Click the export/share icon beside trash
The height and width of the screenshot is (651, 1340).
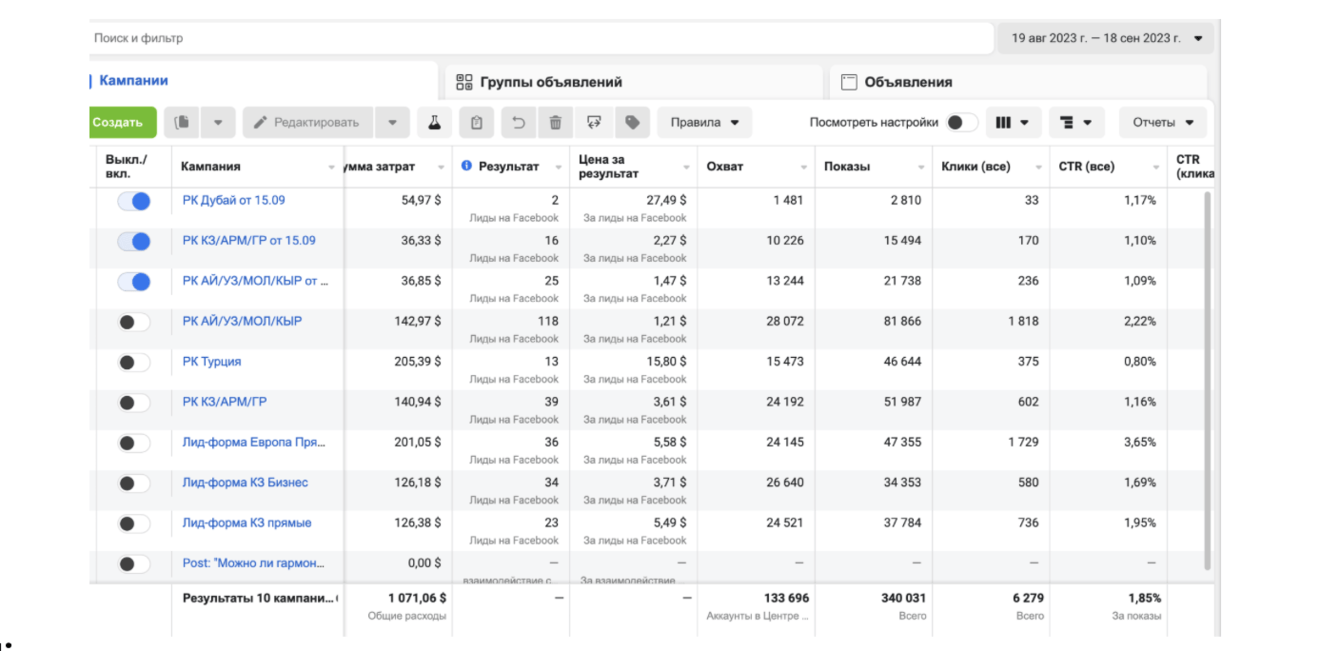coord(594,123)
